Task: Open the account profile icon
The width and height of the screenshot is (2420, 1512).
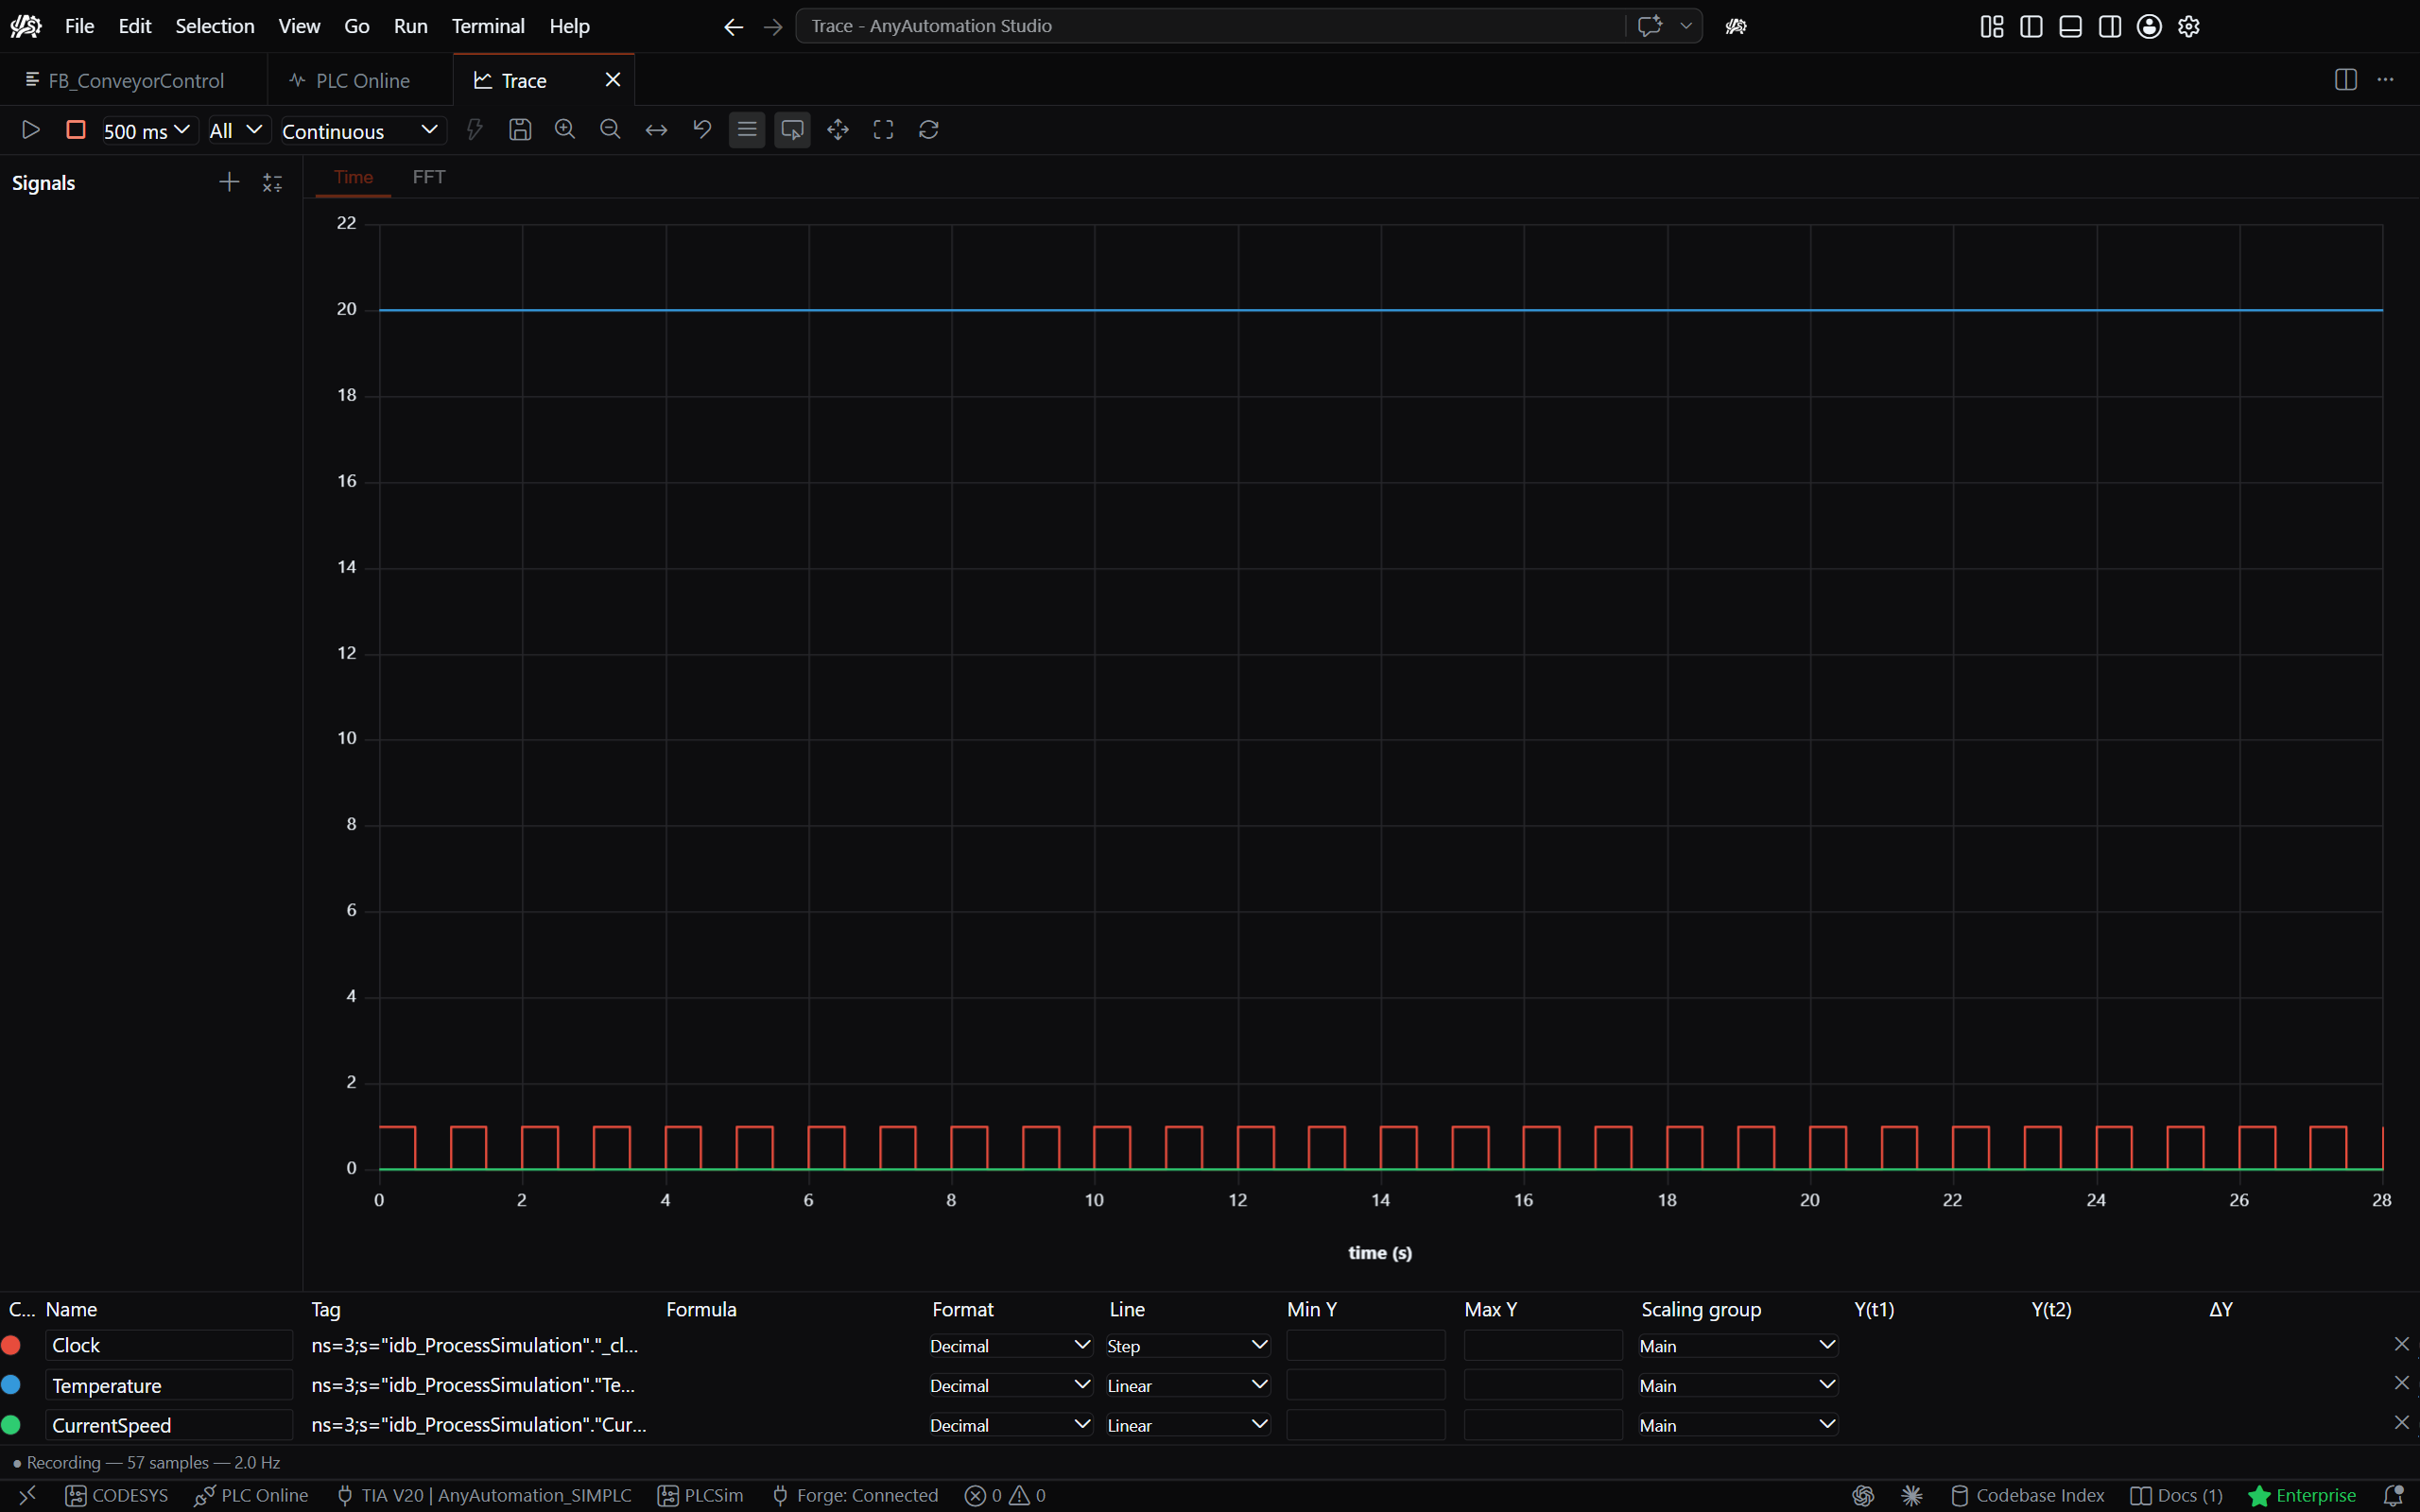Action: pyautogui.click(x=2149, y=27)
